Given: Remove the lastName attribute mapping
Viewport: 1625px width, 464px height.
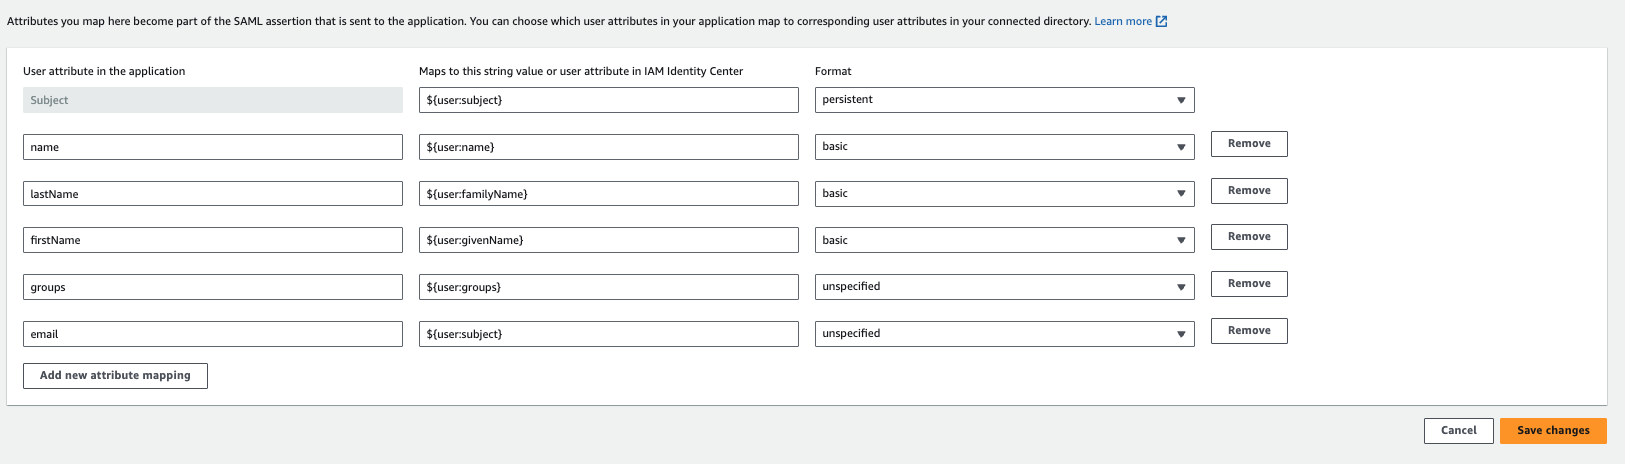Looking at the screenshot, I should (1249, 191).
